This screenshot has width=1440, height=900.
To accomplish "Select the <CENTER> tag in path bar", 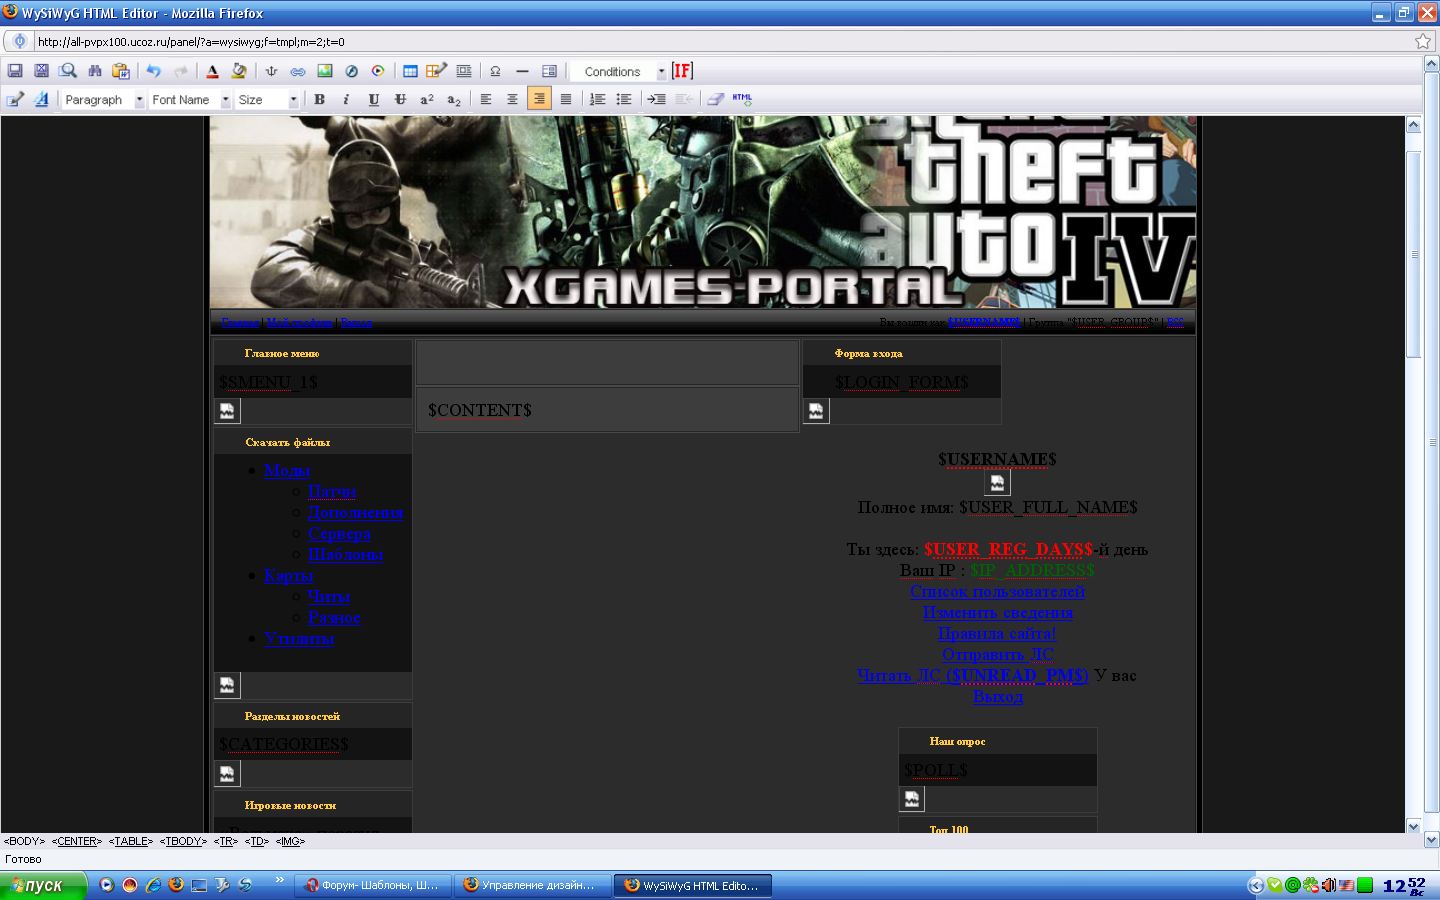I will (76, 841).
